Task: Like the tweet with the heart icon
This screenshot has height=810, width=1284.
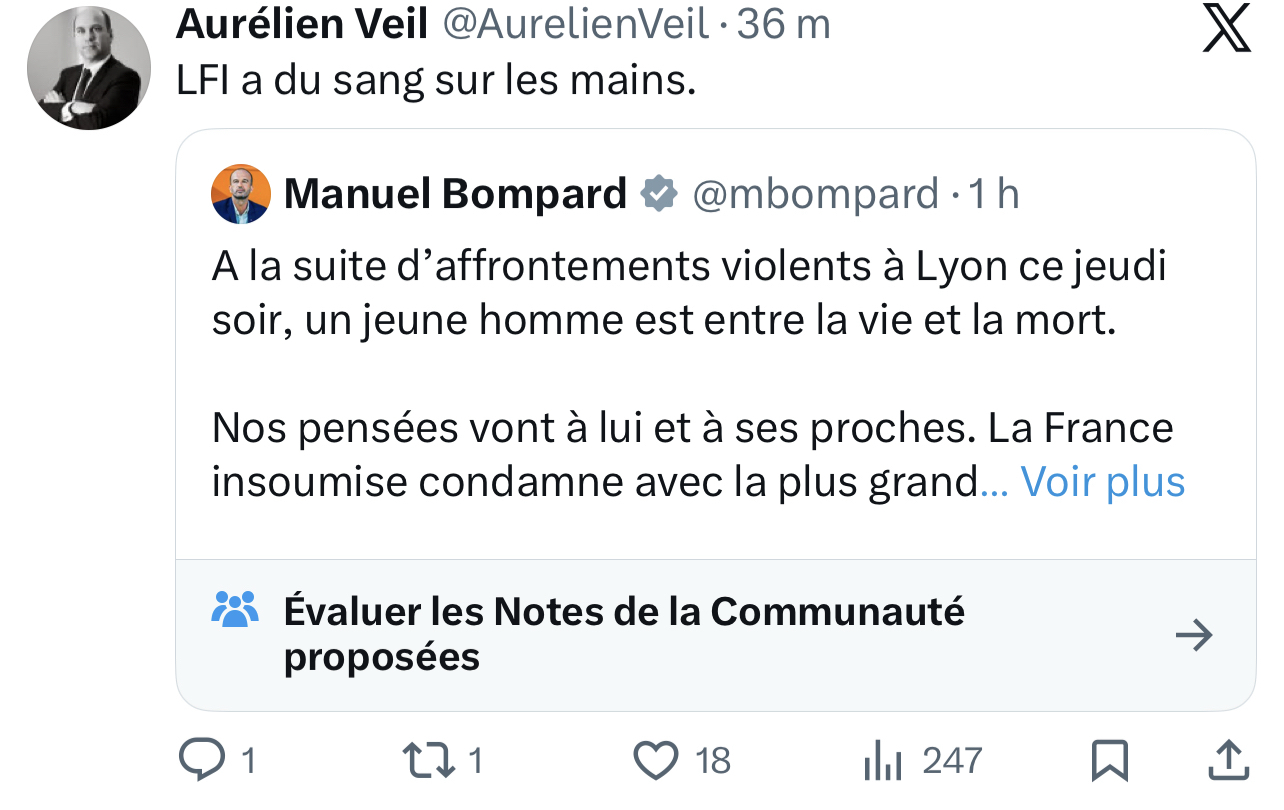Action: click(x=656, y=761)
